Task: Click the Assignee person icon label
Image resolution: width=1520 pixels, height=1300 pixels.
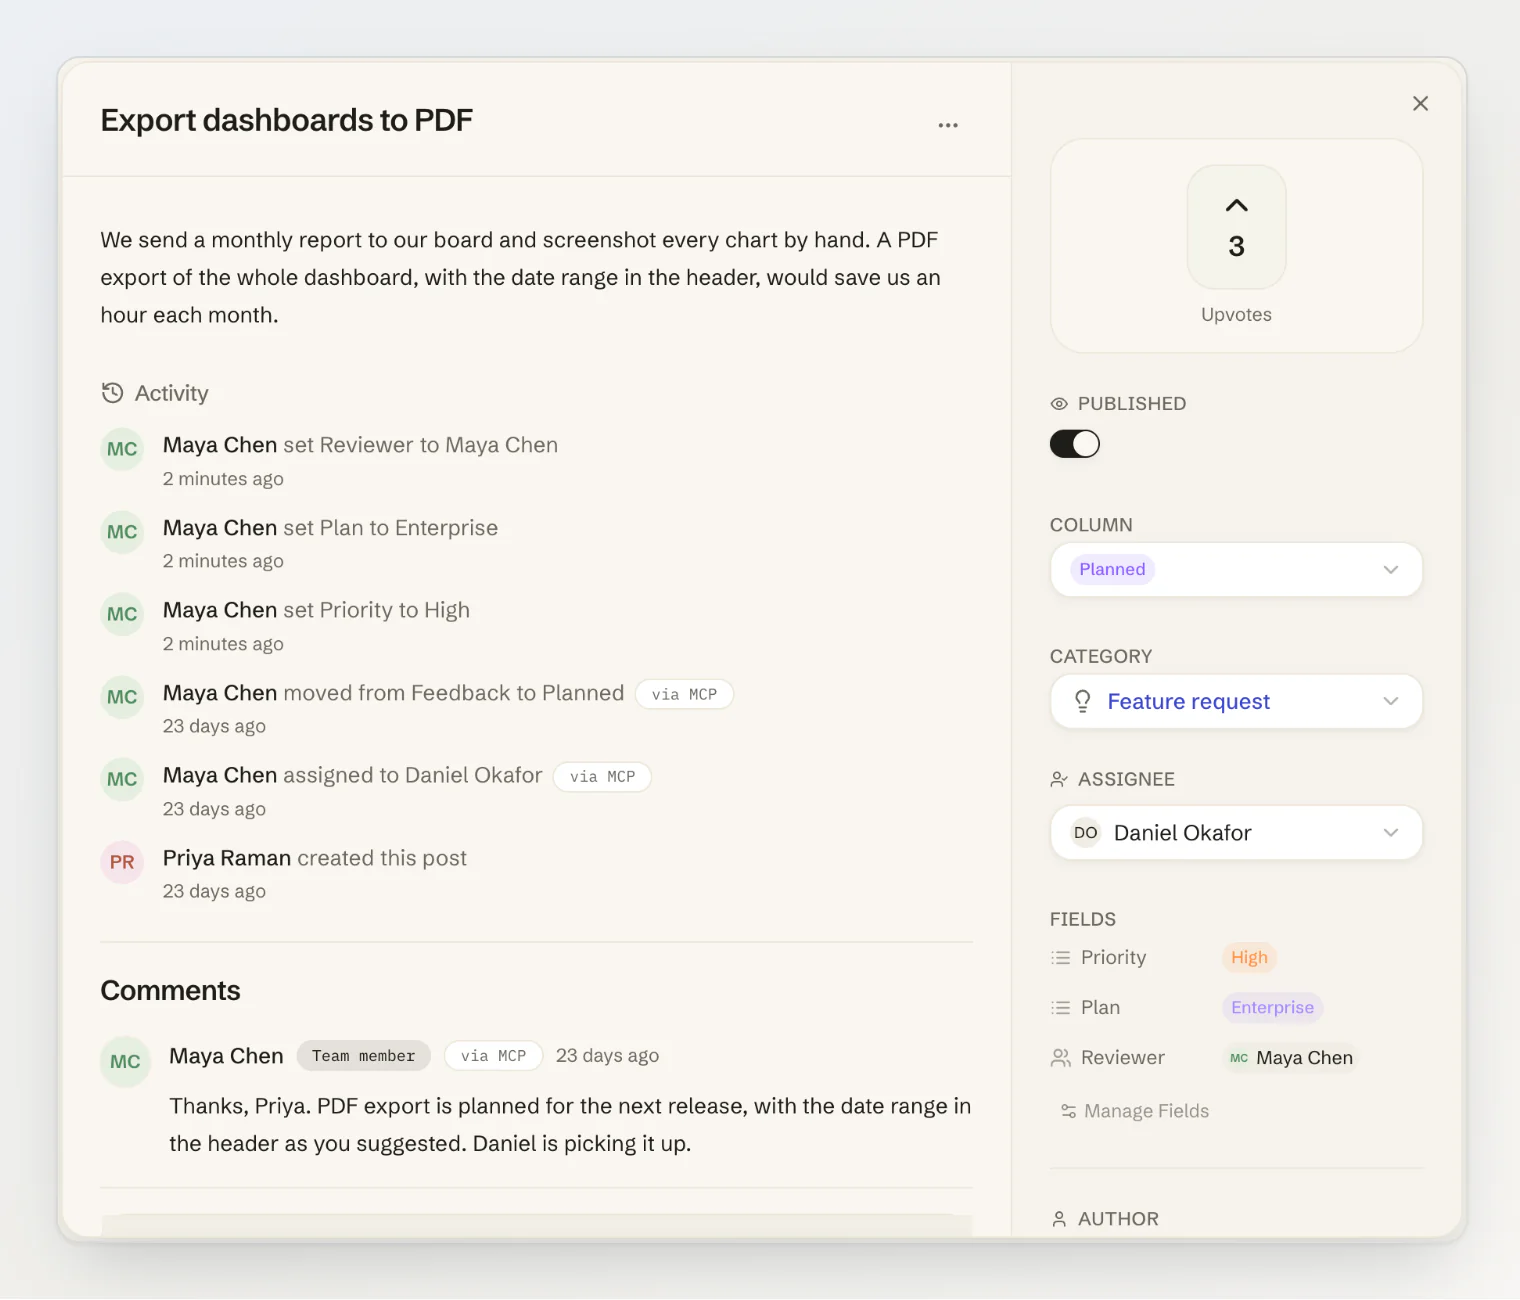Action: pos(1059,779)
